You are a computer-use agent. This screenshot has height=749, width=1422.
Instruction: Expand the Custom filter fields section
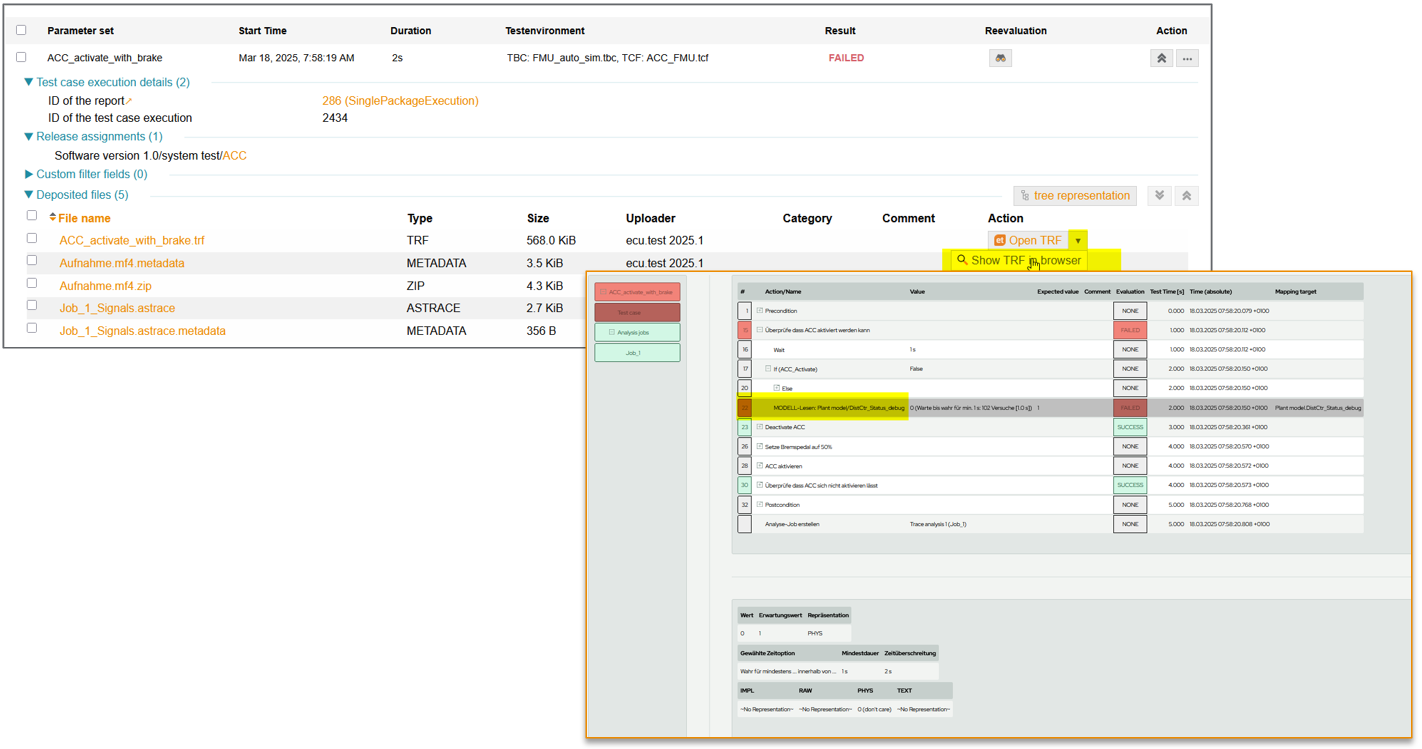29,174
